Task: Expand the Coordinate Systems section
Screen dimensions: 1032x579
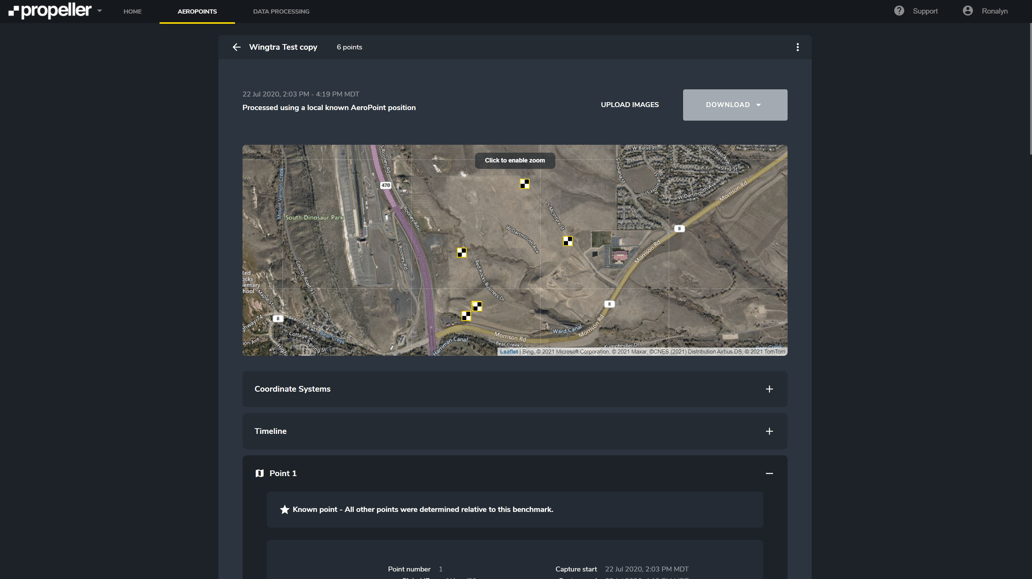Action: click(x=769, y=389)
